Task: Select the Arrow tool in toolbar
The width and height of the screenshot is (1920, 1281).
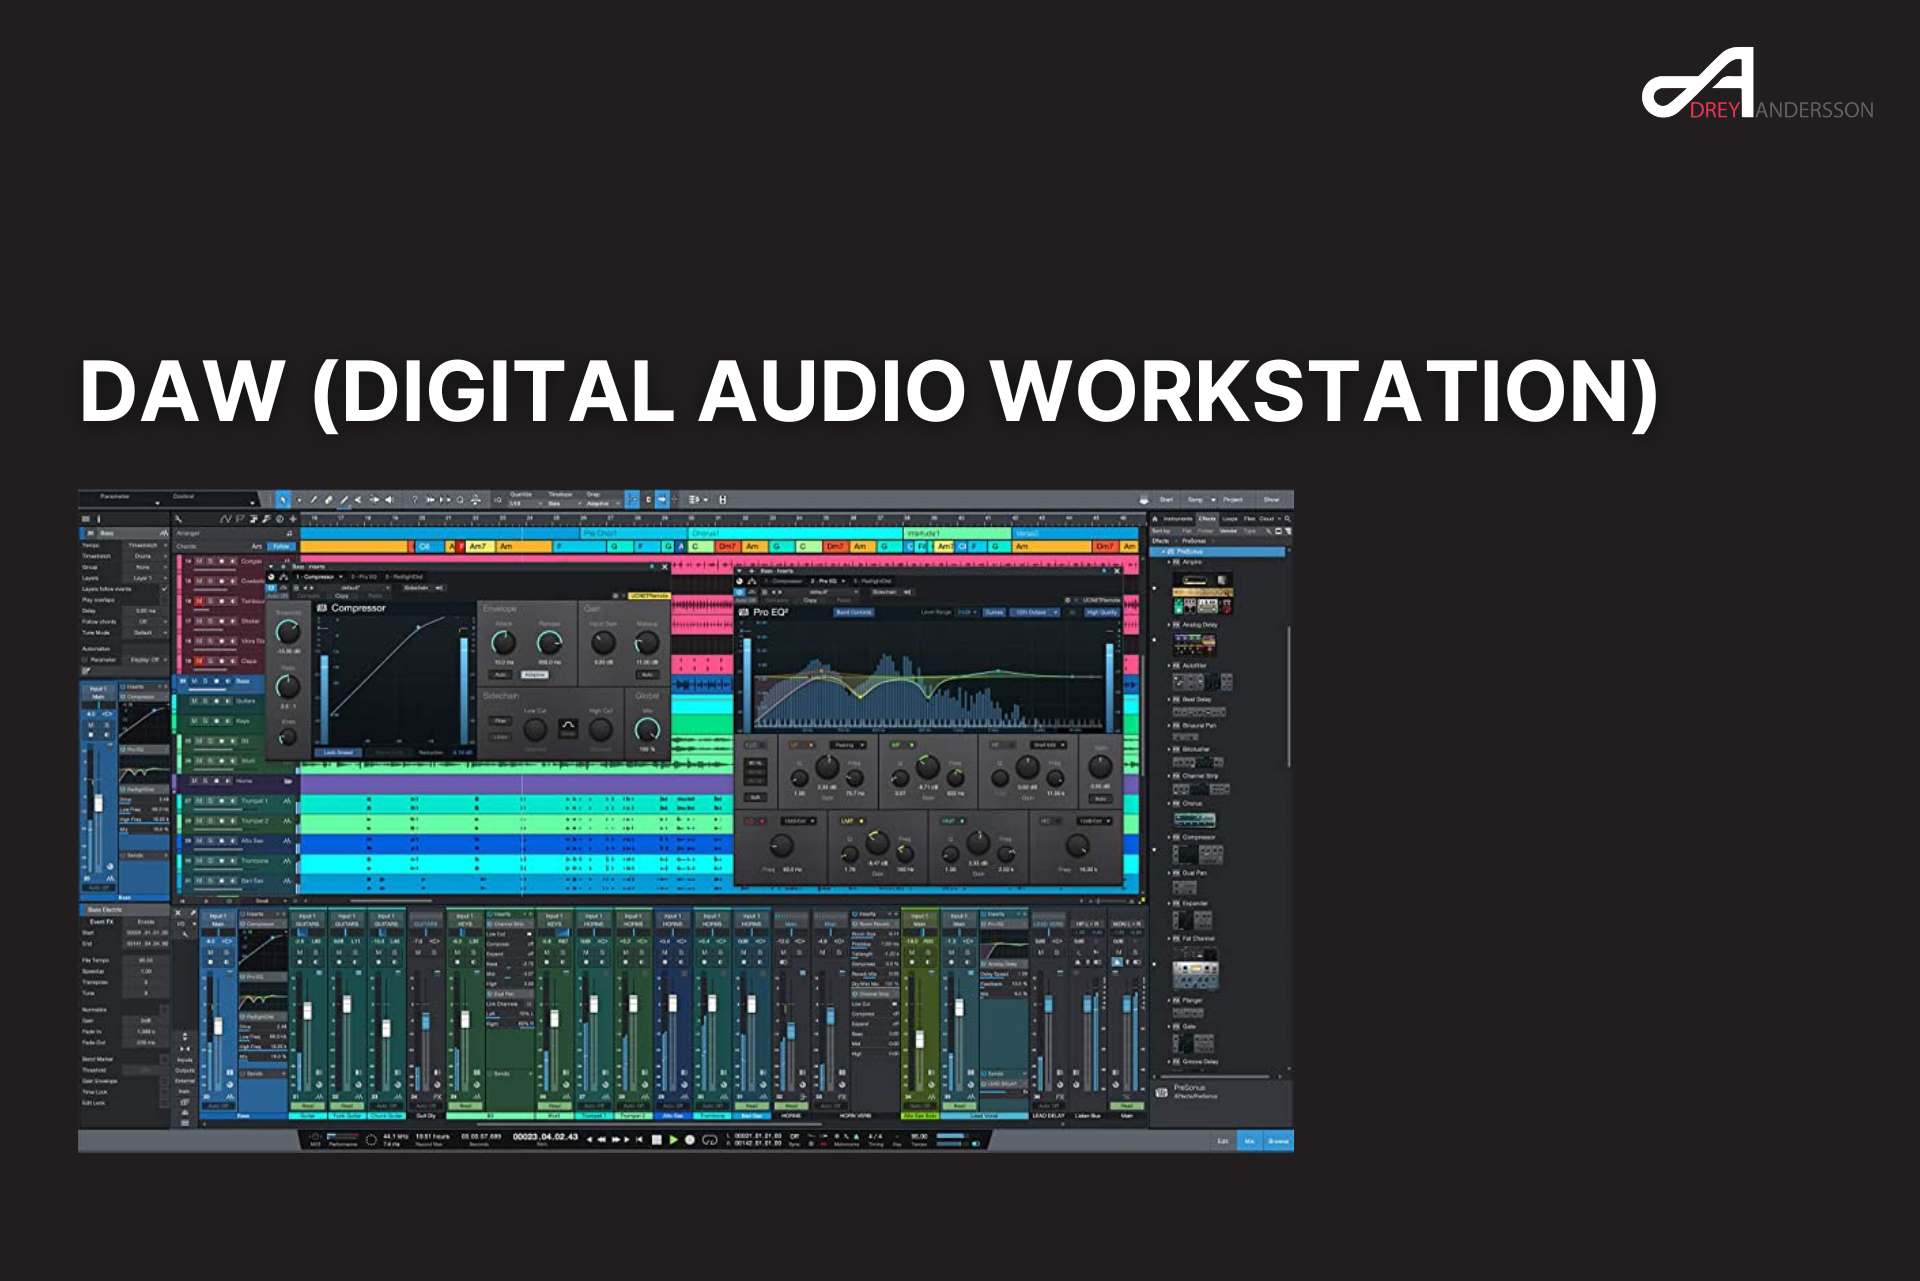Action: point(282,500)
